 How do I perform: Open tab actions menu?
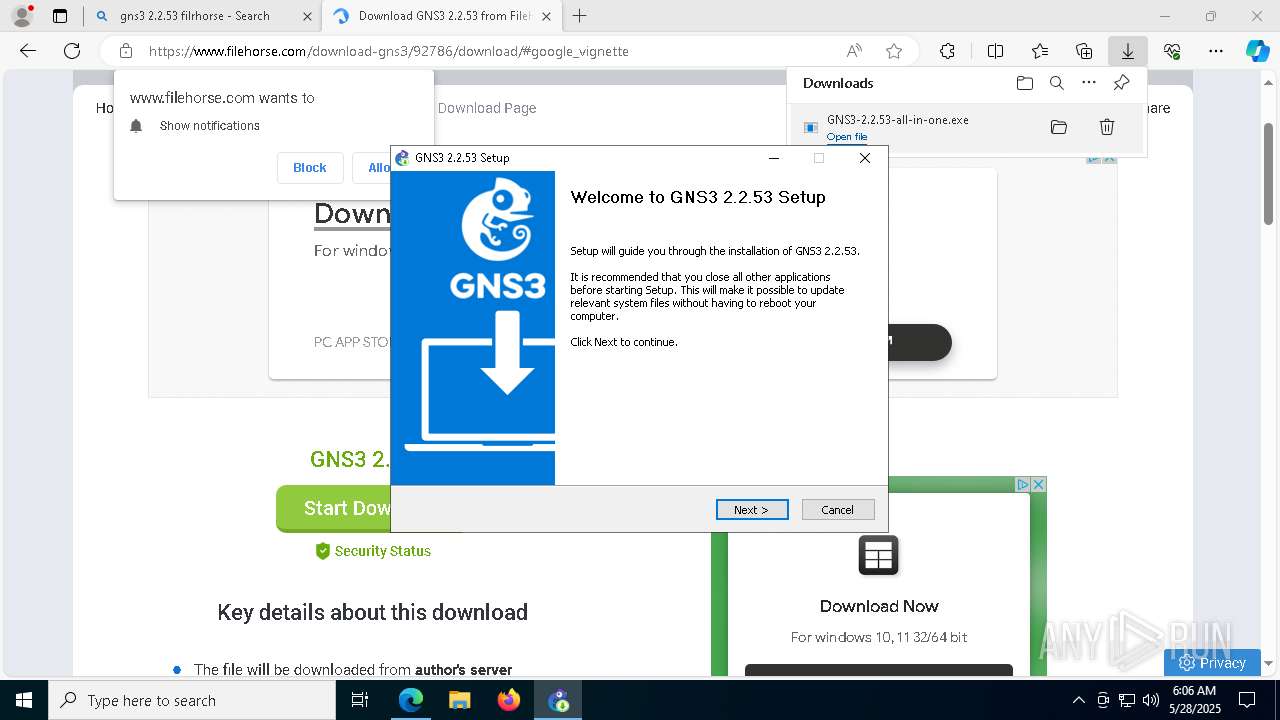(60, 16)
